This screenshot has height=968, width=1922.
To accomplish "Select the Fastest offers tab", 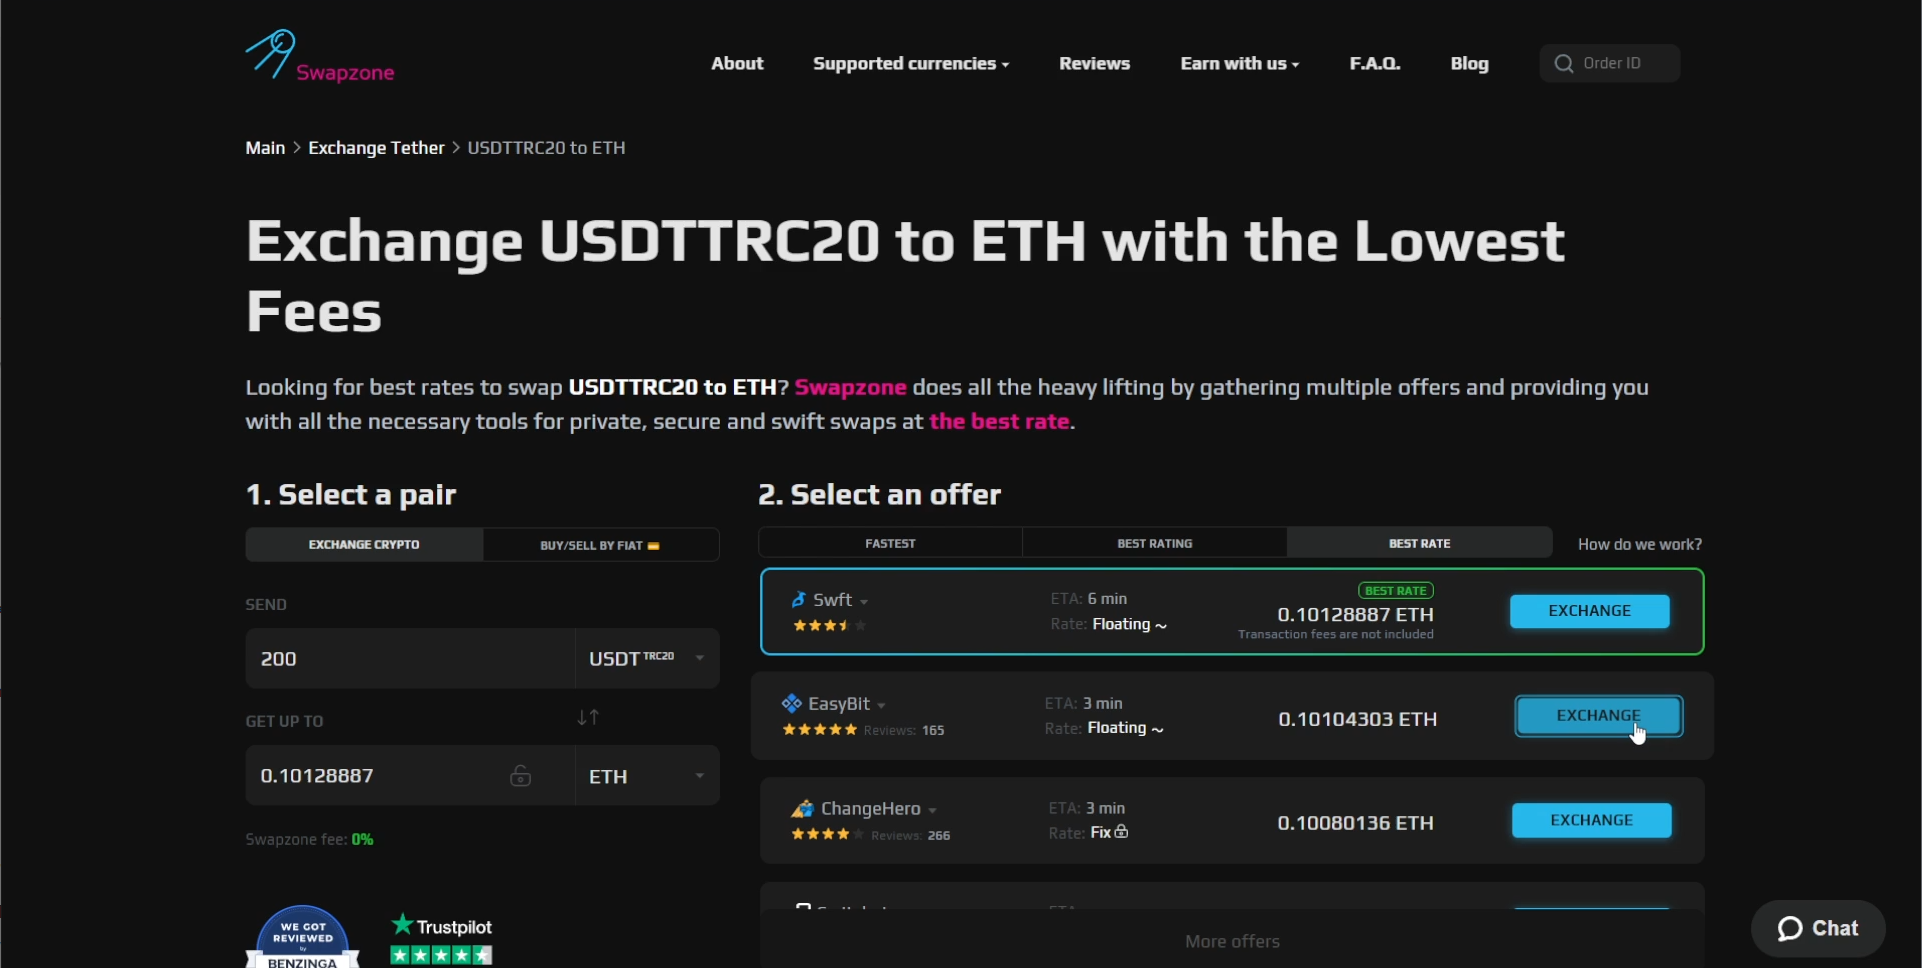I will coord(889,543).
